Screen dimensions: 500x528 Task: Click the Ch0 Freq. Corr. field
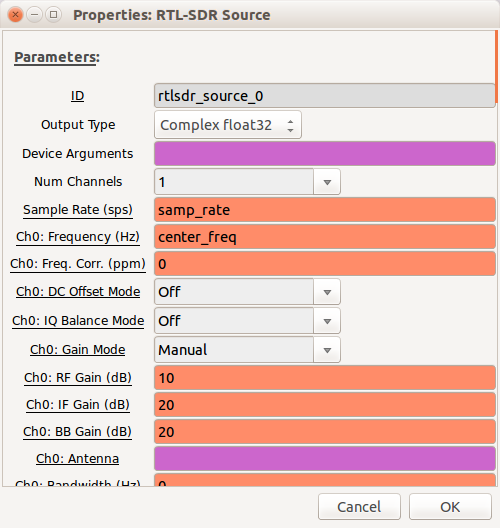(x=325, y=264)
